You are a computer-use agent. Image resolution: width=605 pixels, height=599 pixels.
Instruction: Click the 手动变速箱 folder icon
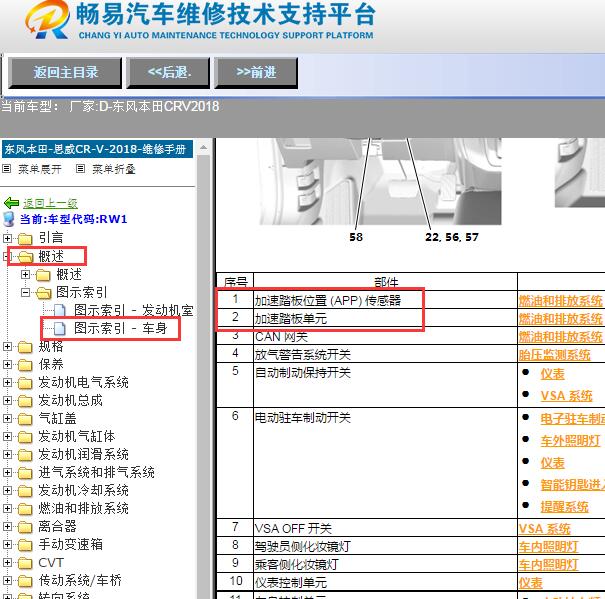(x=25, y=545)
